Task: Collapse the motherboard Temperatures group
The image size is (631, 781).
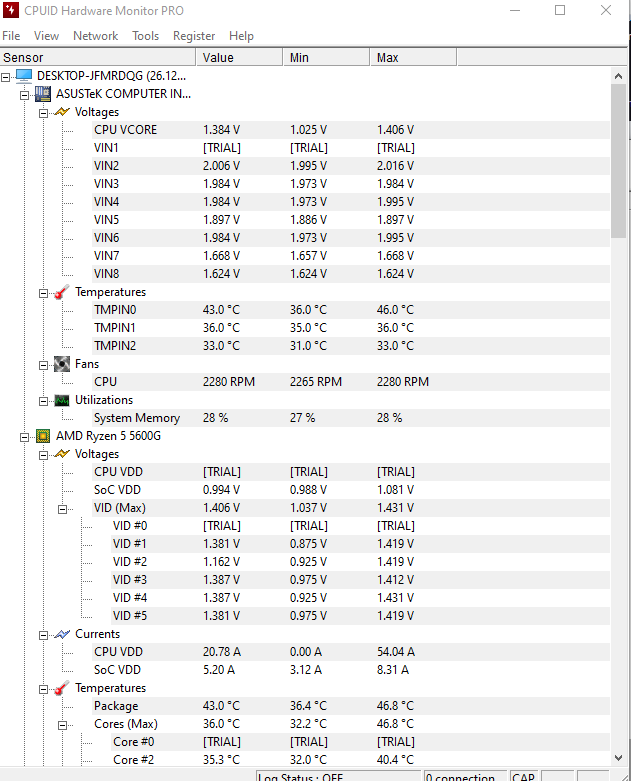Action: click(43, 293)
